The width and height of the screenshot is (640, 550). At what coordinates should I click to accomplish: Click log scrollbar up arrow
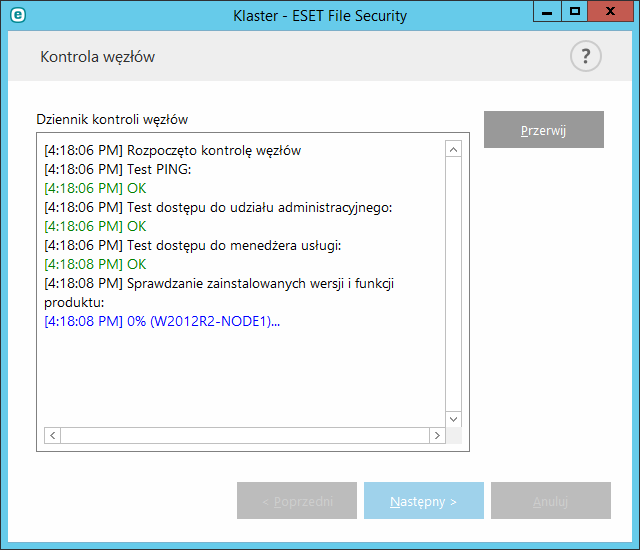point(453,149)
